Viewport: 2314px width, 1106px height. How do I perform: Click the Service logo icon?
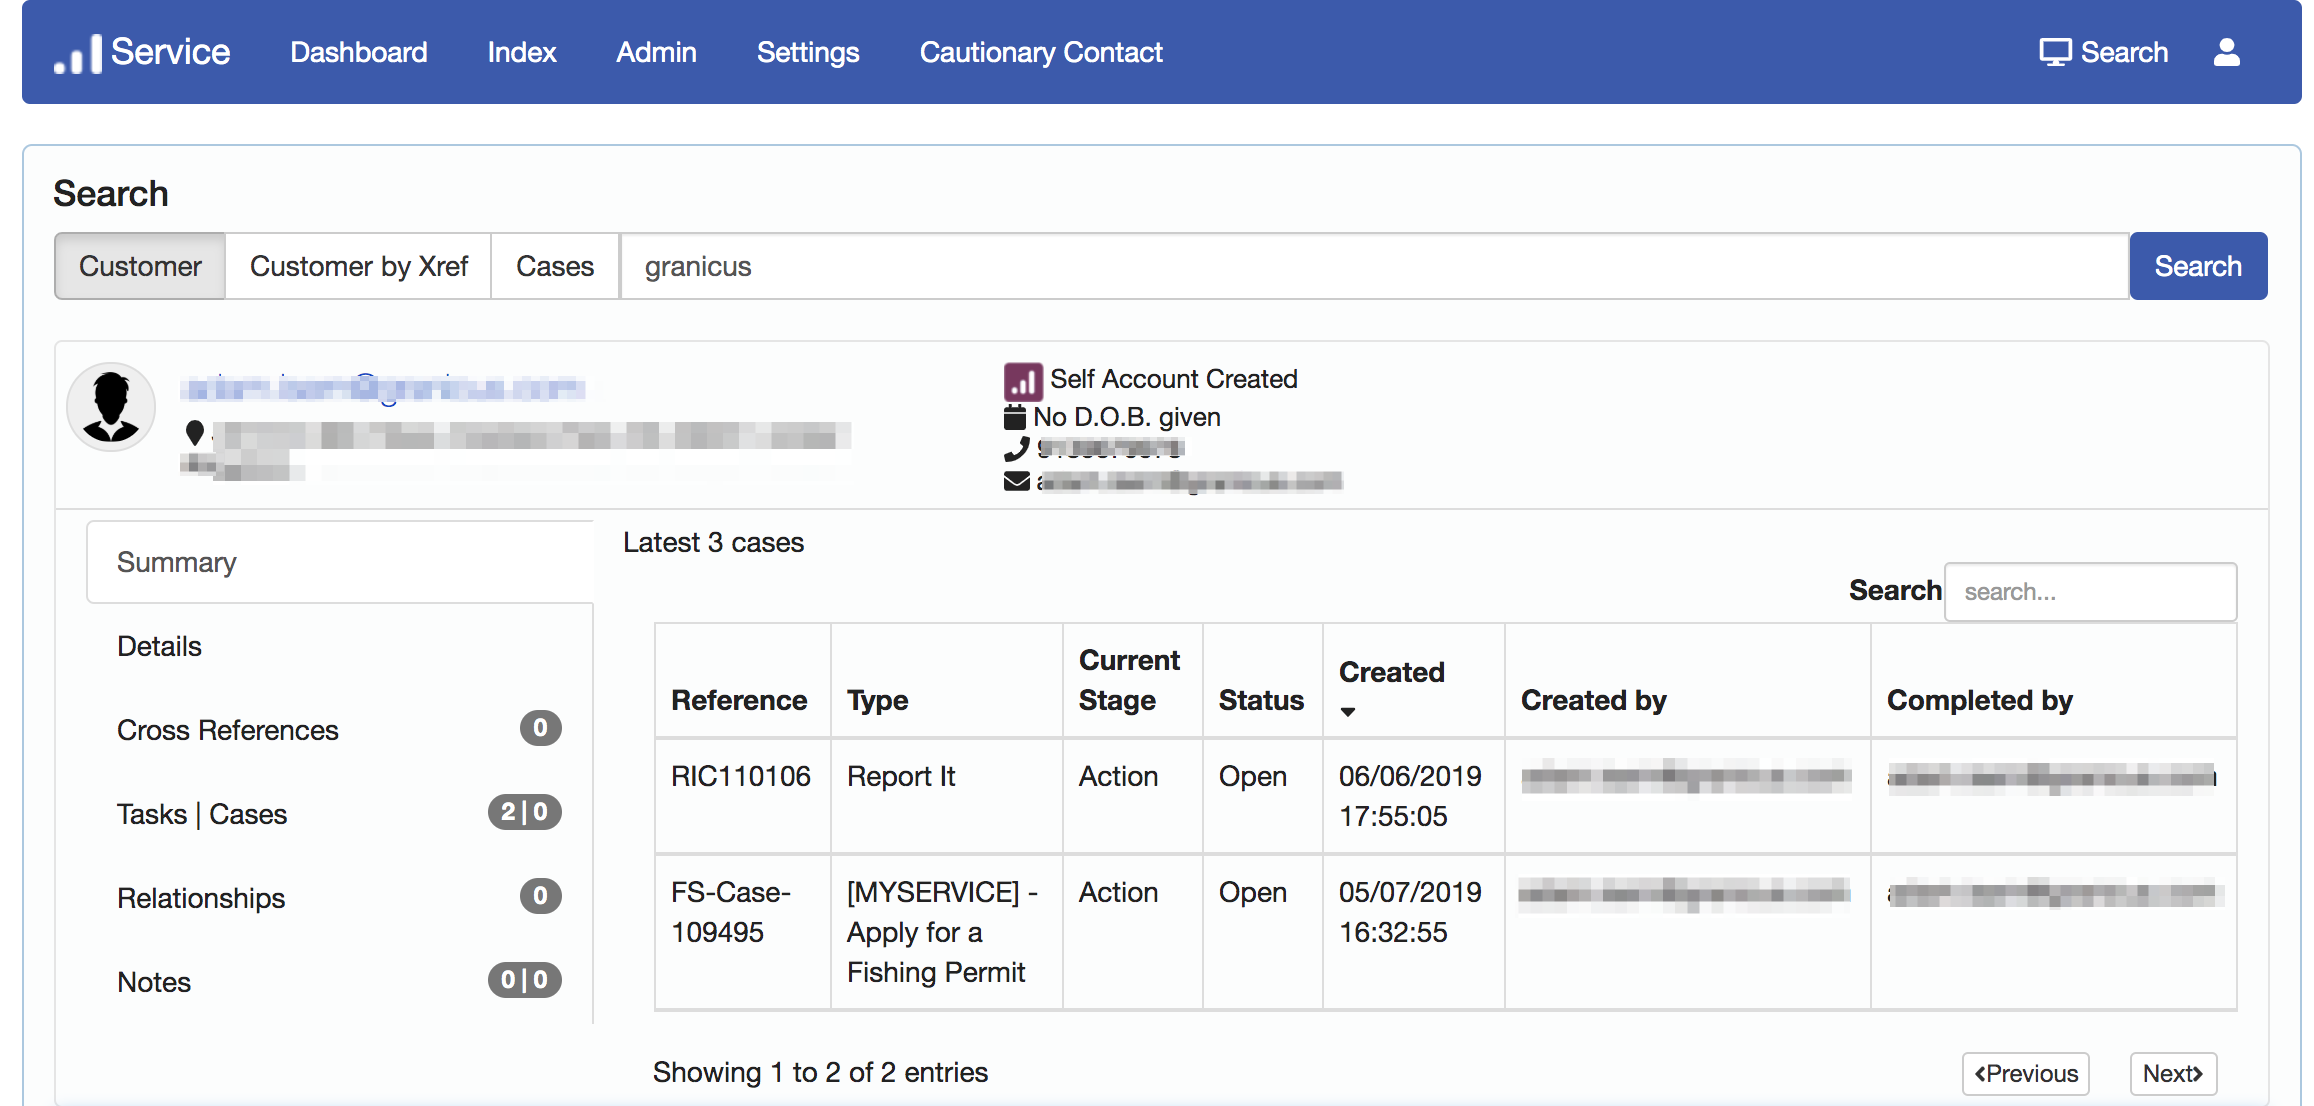coord(78,53)
